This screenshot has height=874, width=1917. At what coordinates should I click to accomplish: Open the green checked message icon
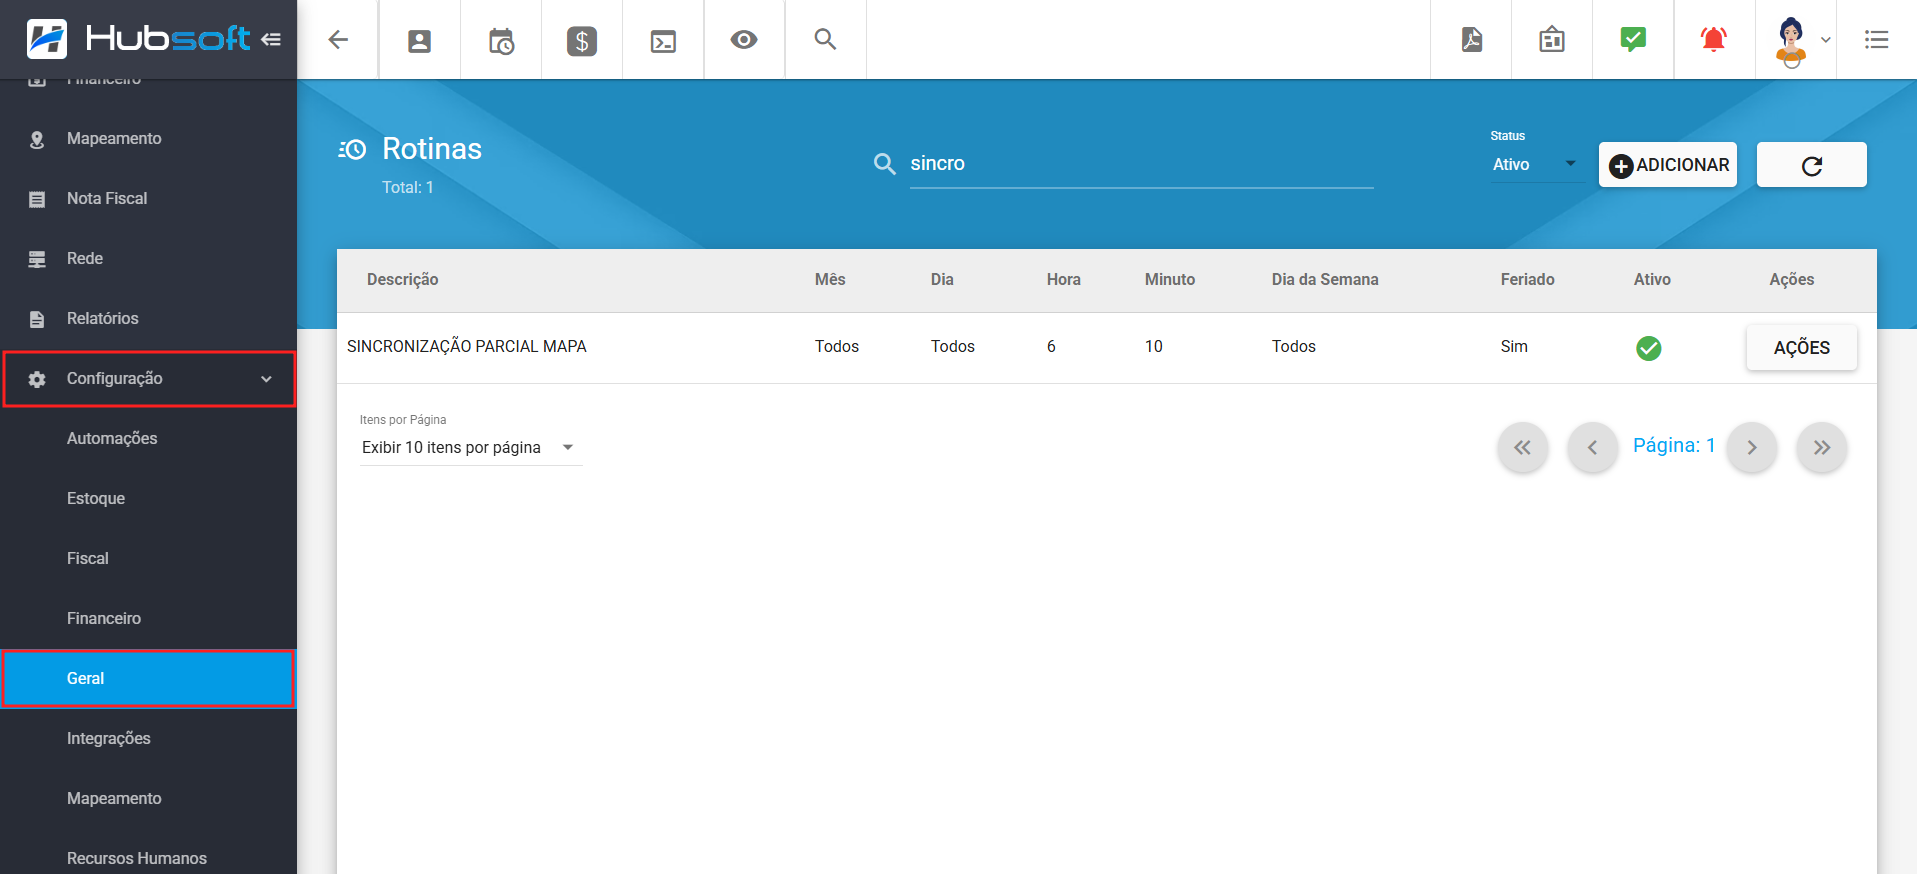[x=1633, y=39]
